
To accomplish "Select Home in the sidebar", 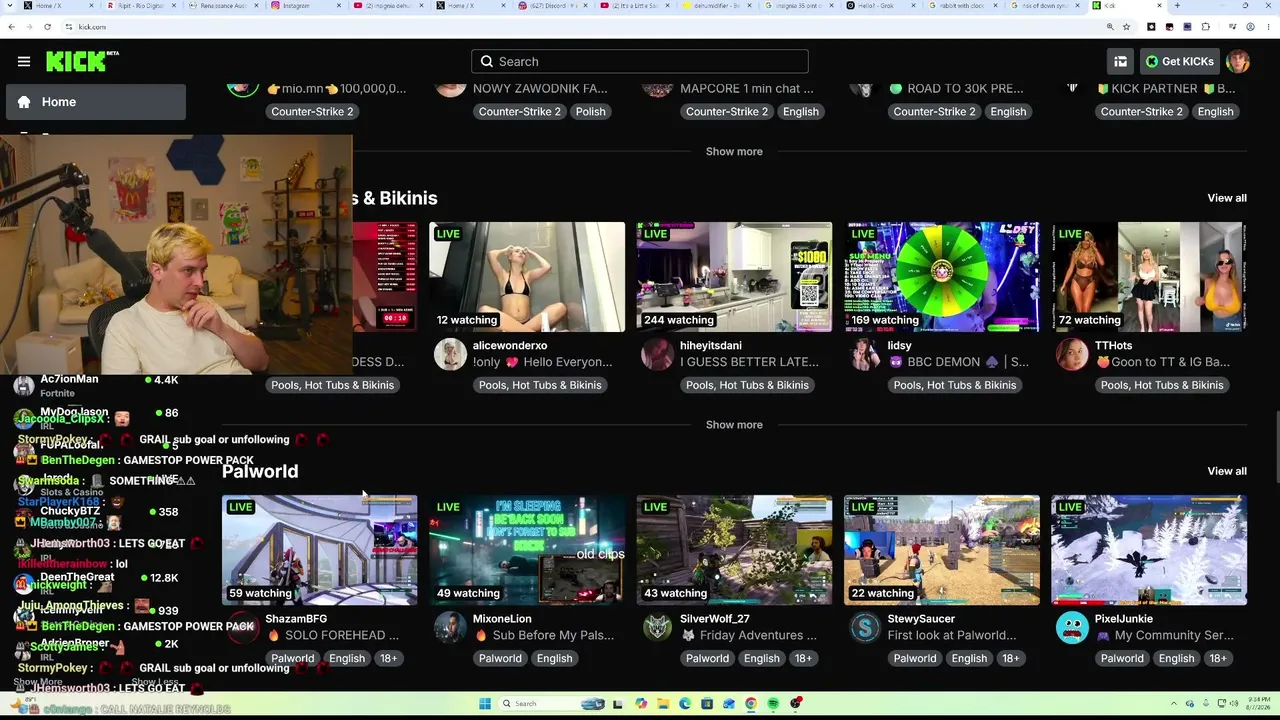I will click(95, 102).
